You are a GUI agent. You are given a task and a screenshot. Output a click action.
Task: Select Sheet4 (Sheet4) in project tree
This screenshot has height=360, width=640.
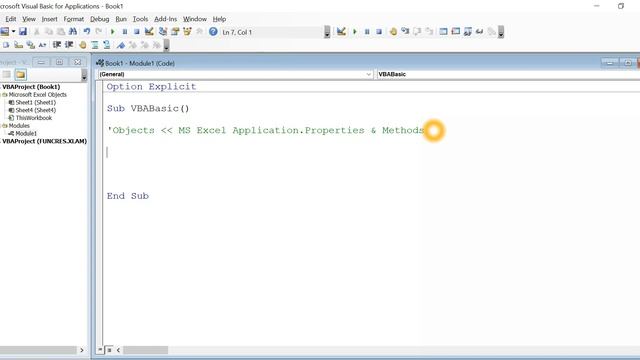pyautogui.click(x=36, y=110)
